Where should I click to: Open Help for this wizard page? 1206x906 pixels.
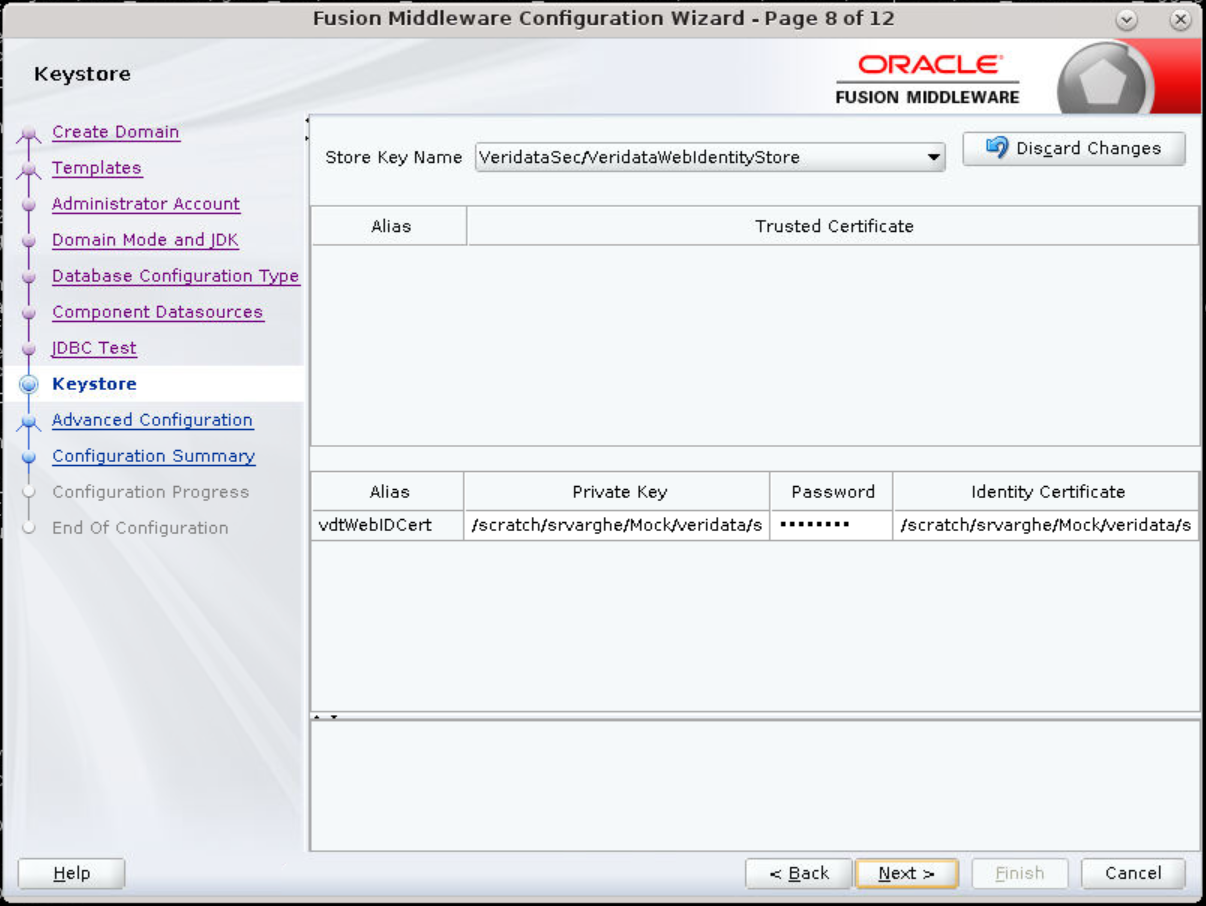point(71,873)
